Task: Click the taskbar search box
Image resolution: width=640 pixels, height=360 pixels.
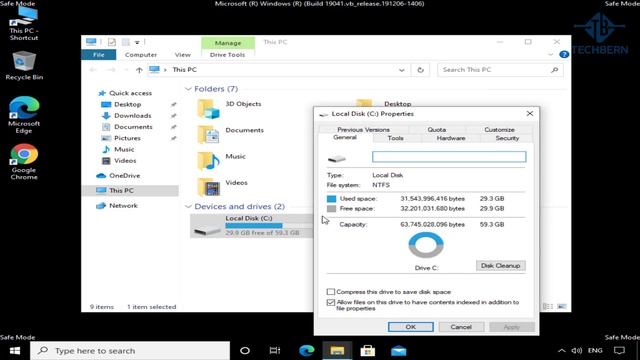Action: [x=130, y=351]
